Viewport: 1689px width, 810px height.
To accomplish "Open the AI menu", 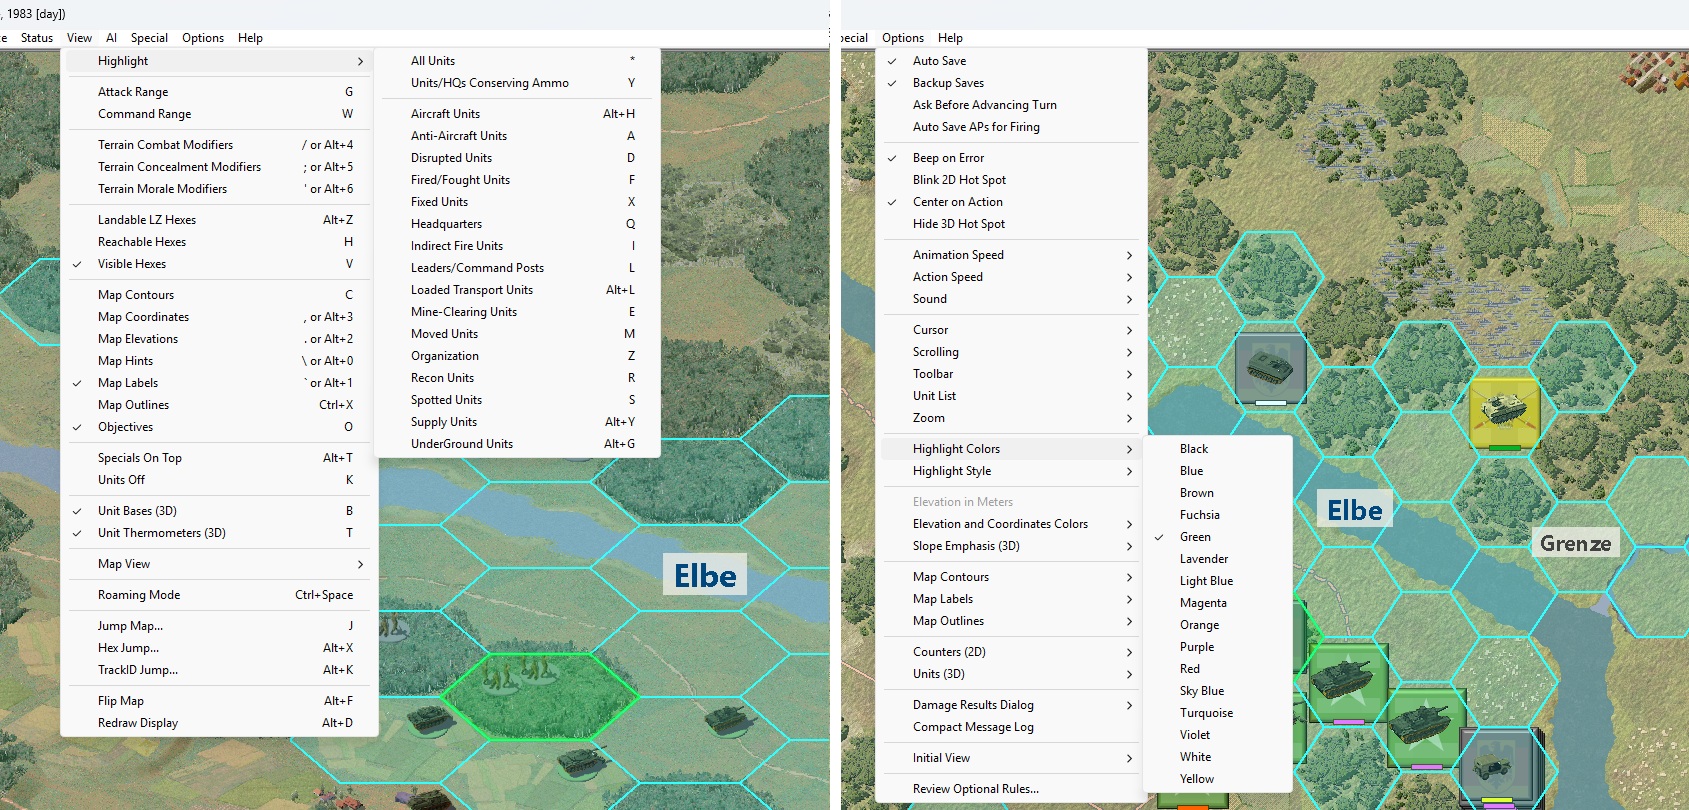I will [111, 38].
